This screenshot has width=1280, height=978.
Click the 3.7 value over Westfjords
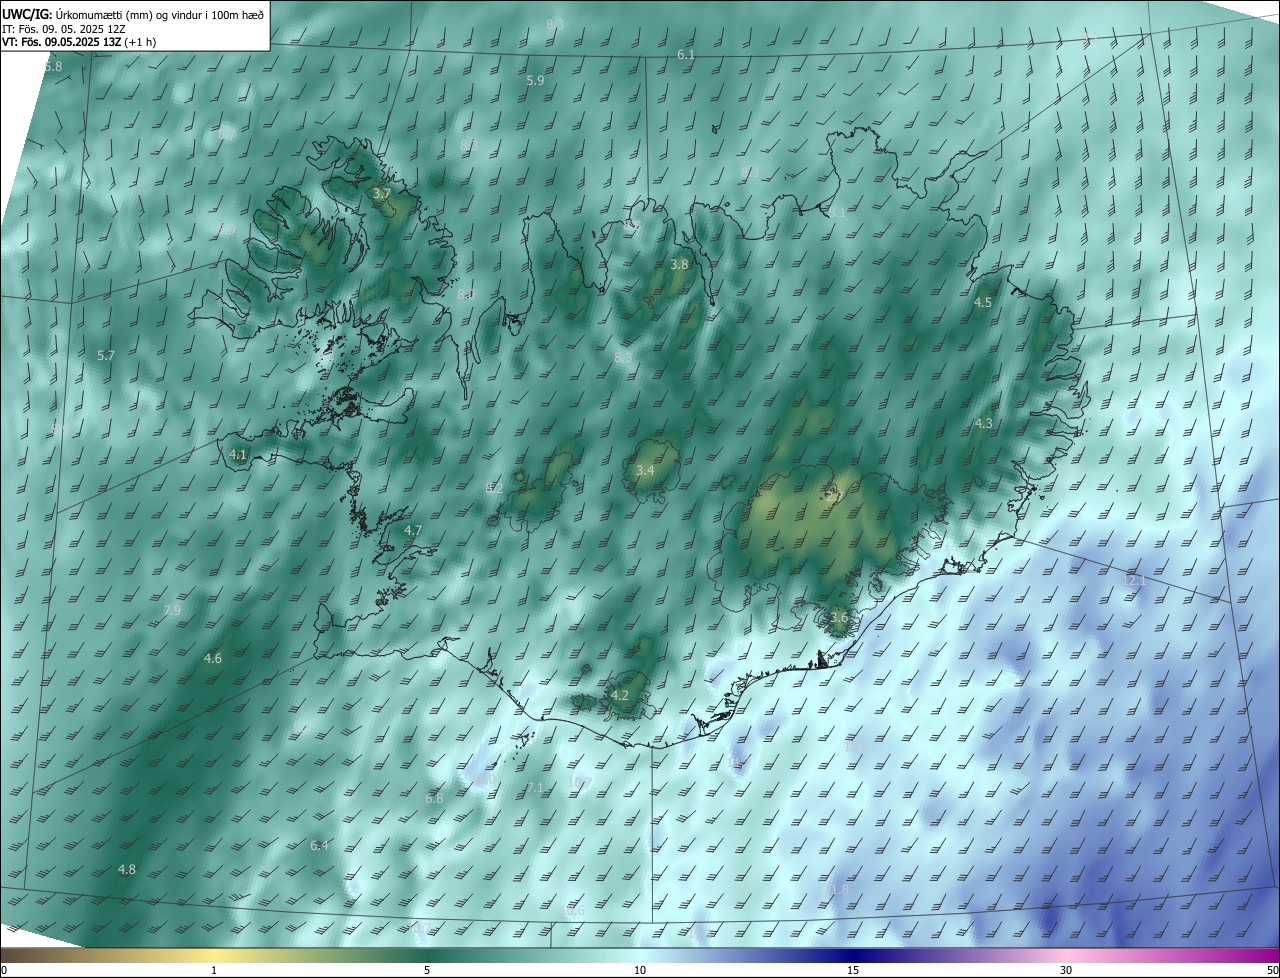(381, 193)
